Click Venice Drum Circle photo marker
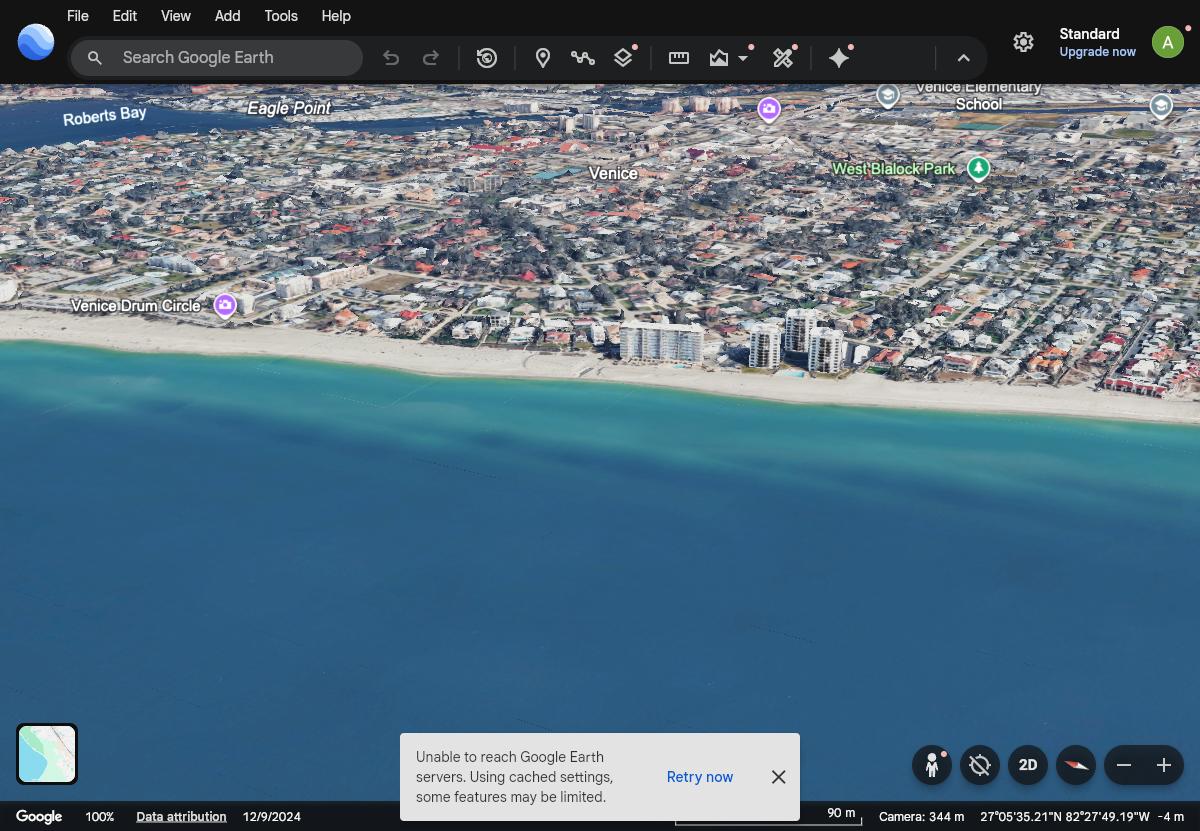1200x831 pixels. (225, 305)
